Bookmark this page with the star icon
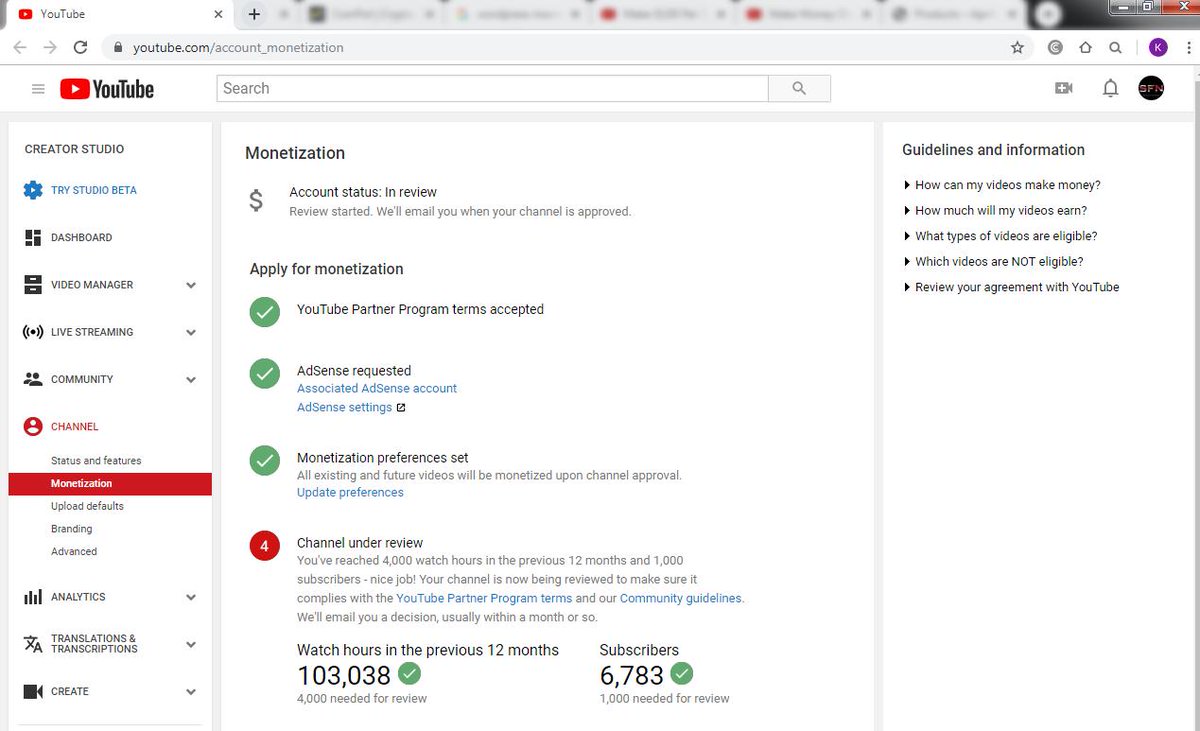 tap(1017, 47)
